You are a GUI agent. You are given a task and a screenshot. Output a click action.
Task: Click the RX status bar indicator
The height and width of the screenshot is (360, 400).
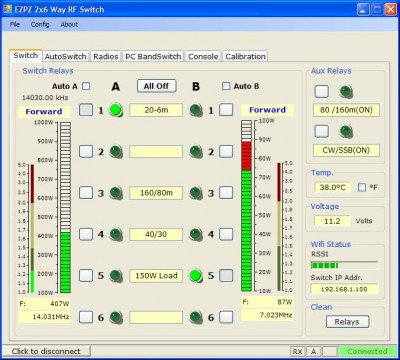298,351
